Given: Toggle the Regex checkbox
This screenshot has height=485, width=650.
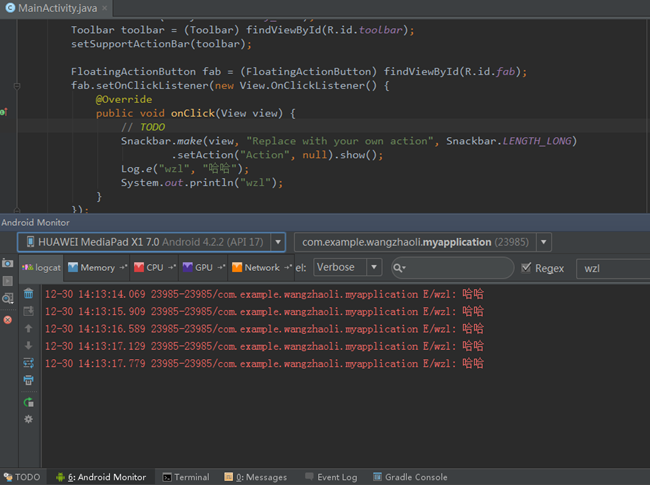Looking at the screenshot, I should click(x=527, y=268).
